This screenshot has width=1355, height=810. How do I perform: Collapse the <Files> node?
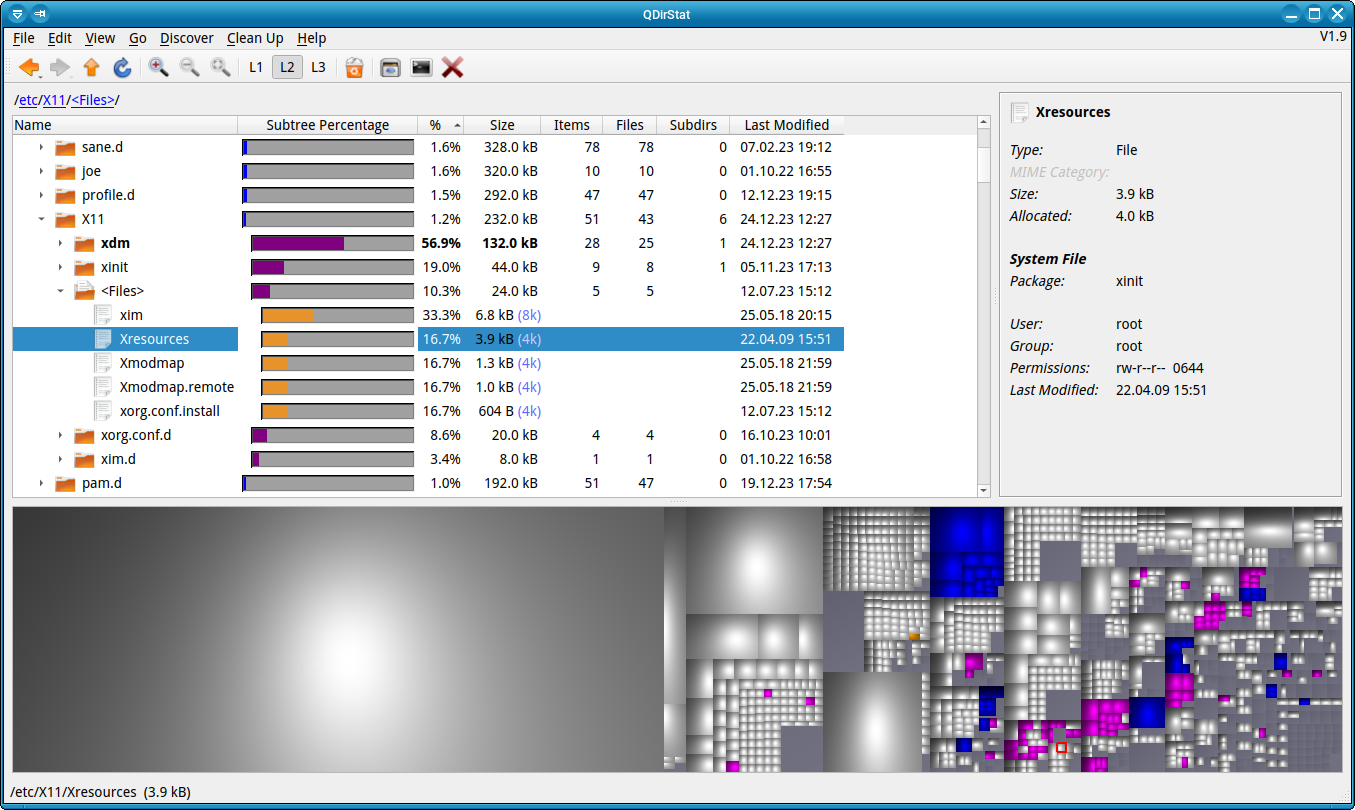(60, 291)
